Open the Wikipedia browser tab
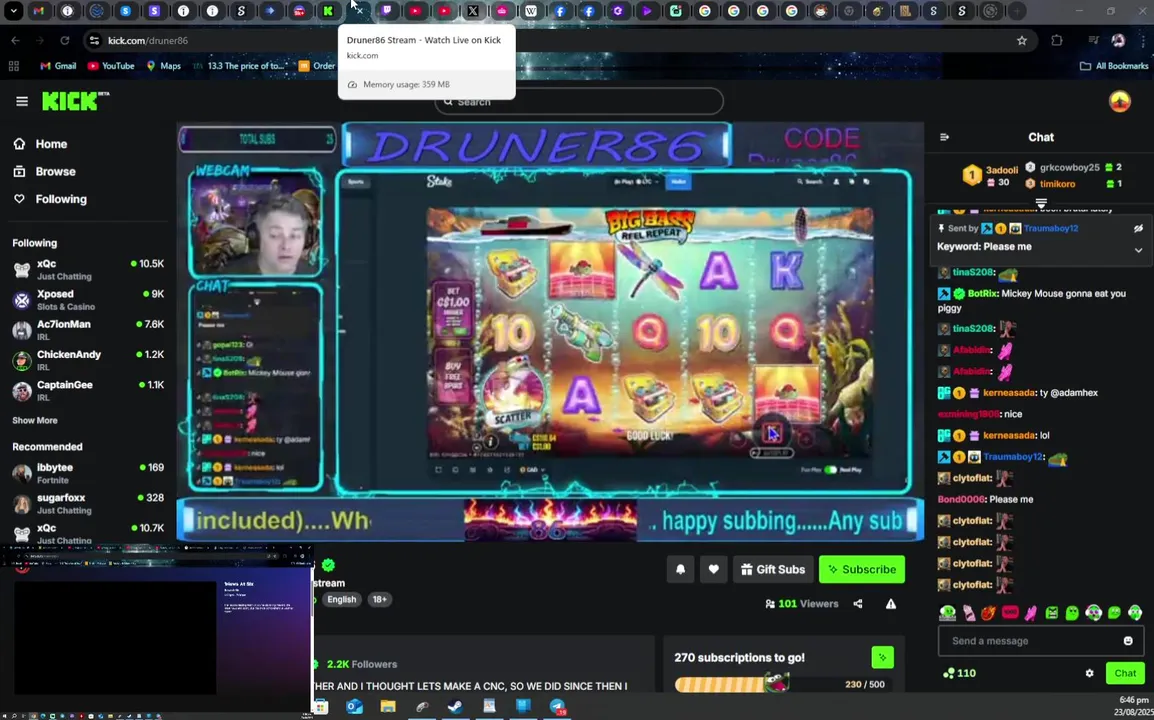 [x=531, y=11]
